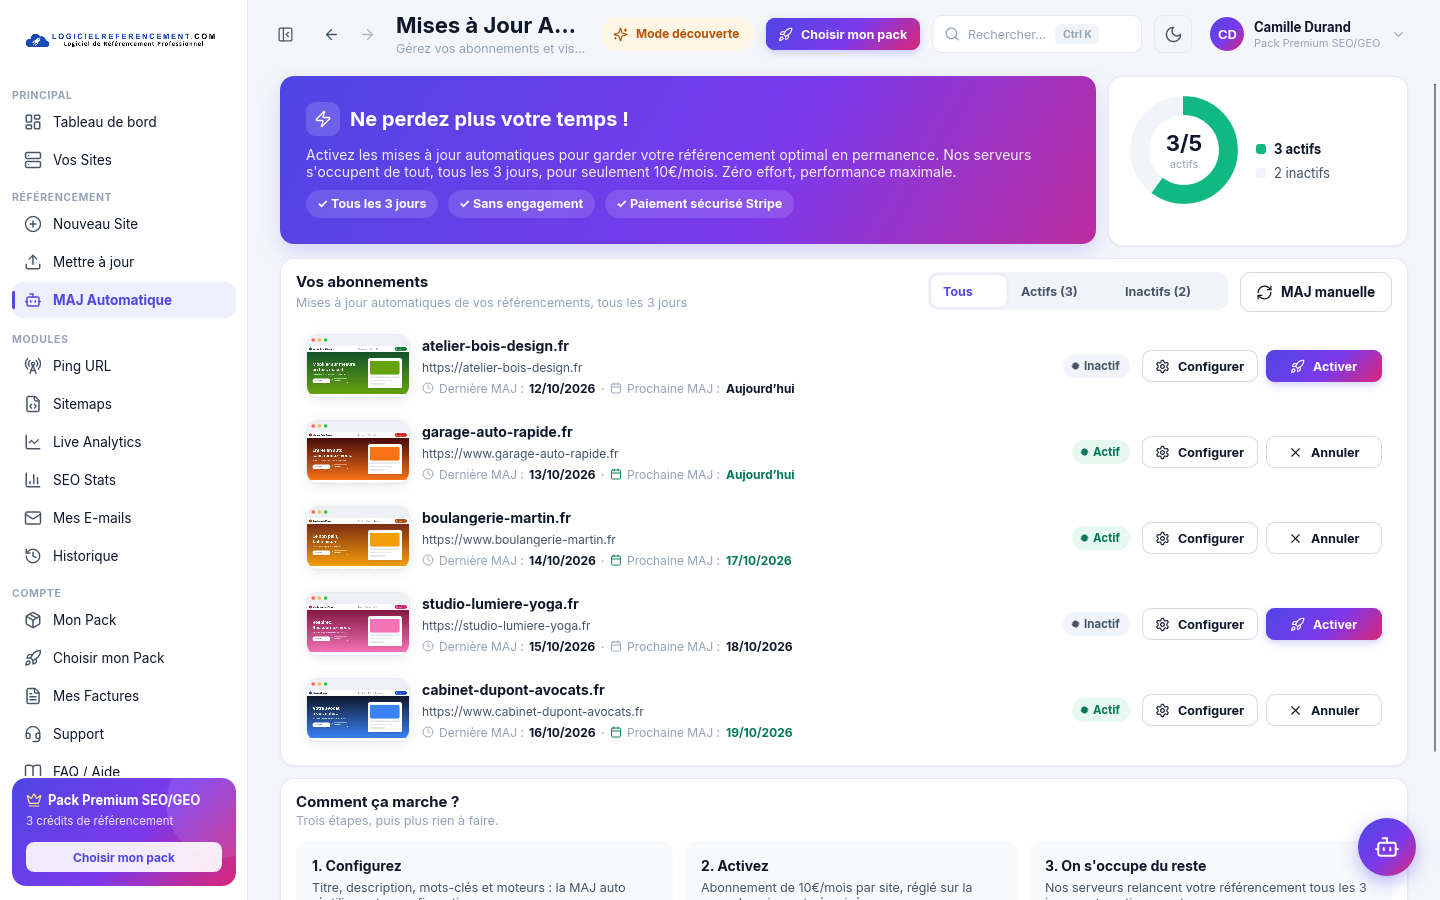Open Mettre à jour in the sidebar
The height and width of the screenshot is (900, 1440).
[124, 262]
